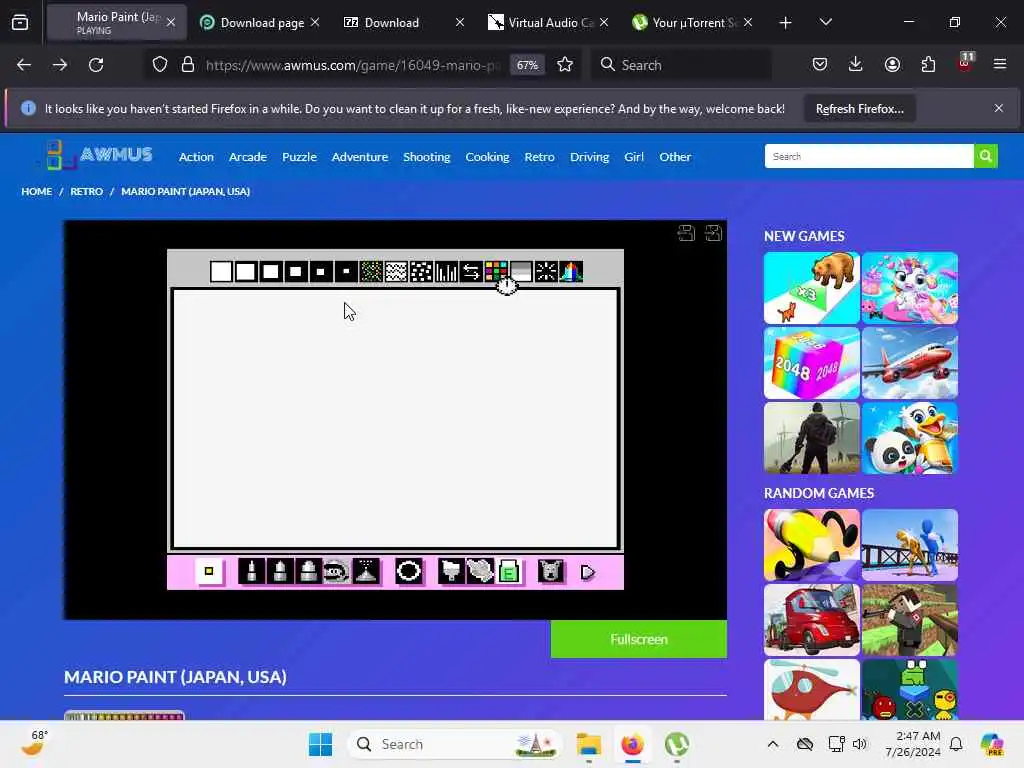Select the circle shape tool
This screenshot has height=768, width=1024.
pos(409,571)
